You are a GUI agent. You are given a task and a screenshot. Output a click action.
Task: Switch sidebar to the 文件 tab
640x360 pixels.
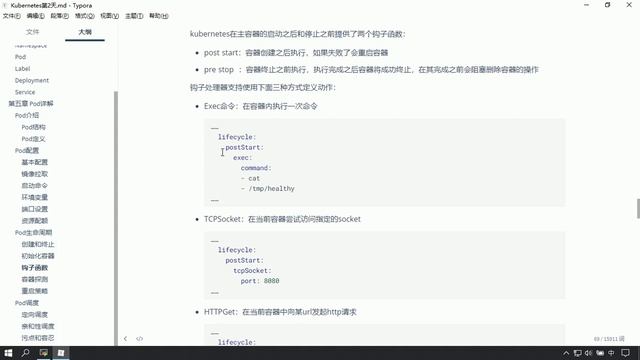click(x=33, y=32)
